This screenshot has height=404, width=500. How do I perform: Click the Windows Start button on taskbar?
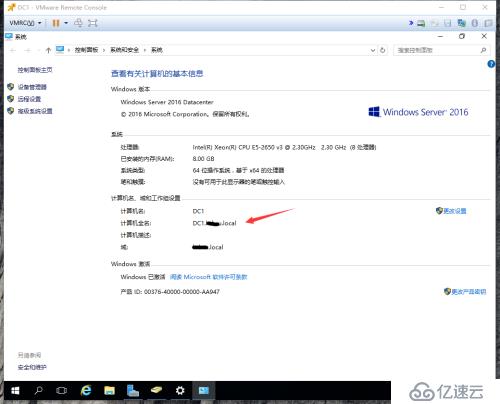[x=15, y=391]
